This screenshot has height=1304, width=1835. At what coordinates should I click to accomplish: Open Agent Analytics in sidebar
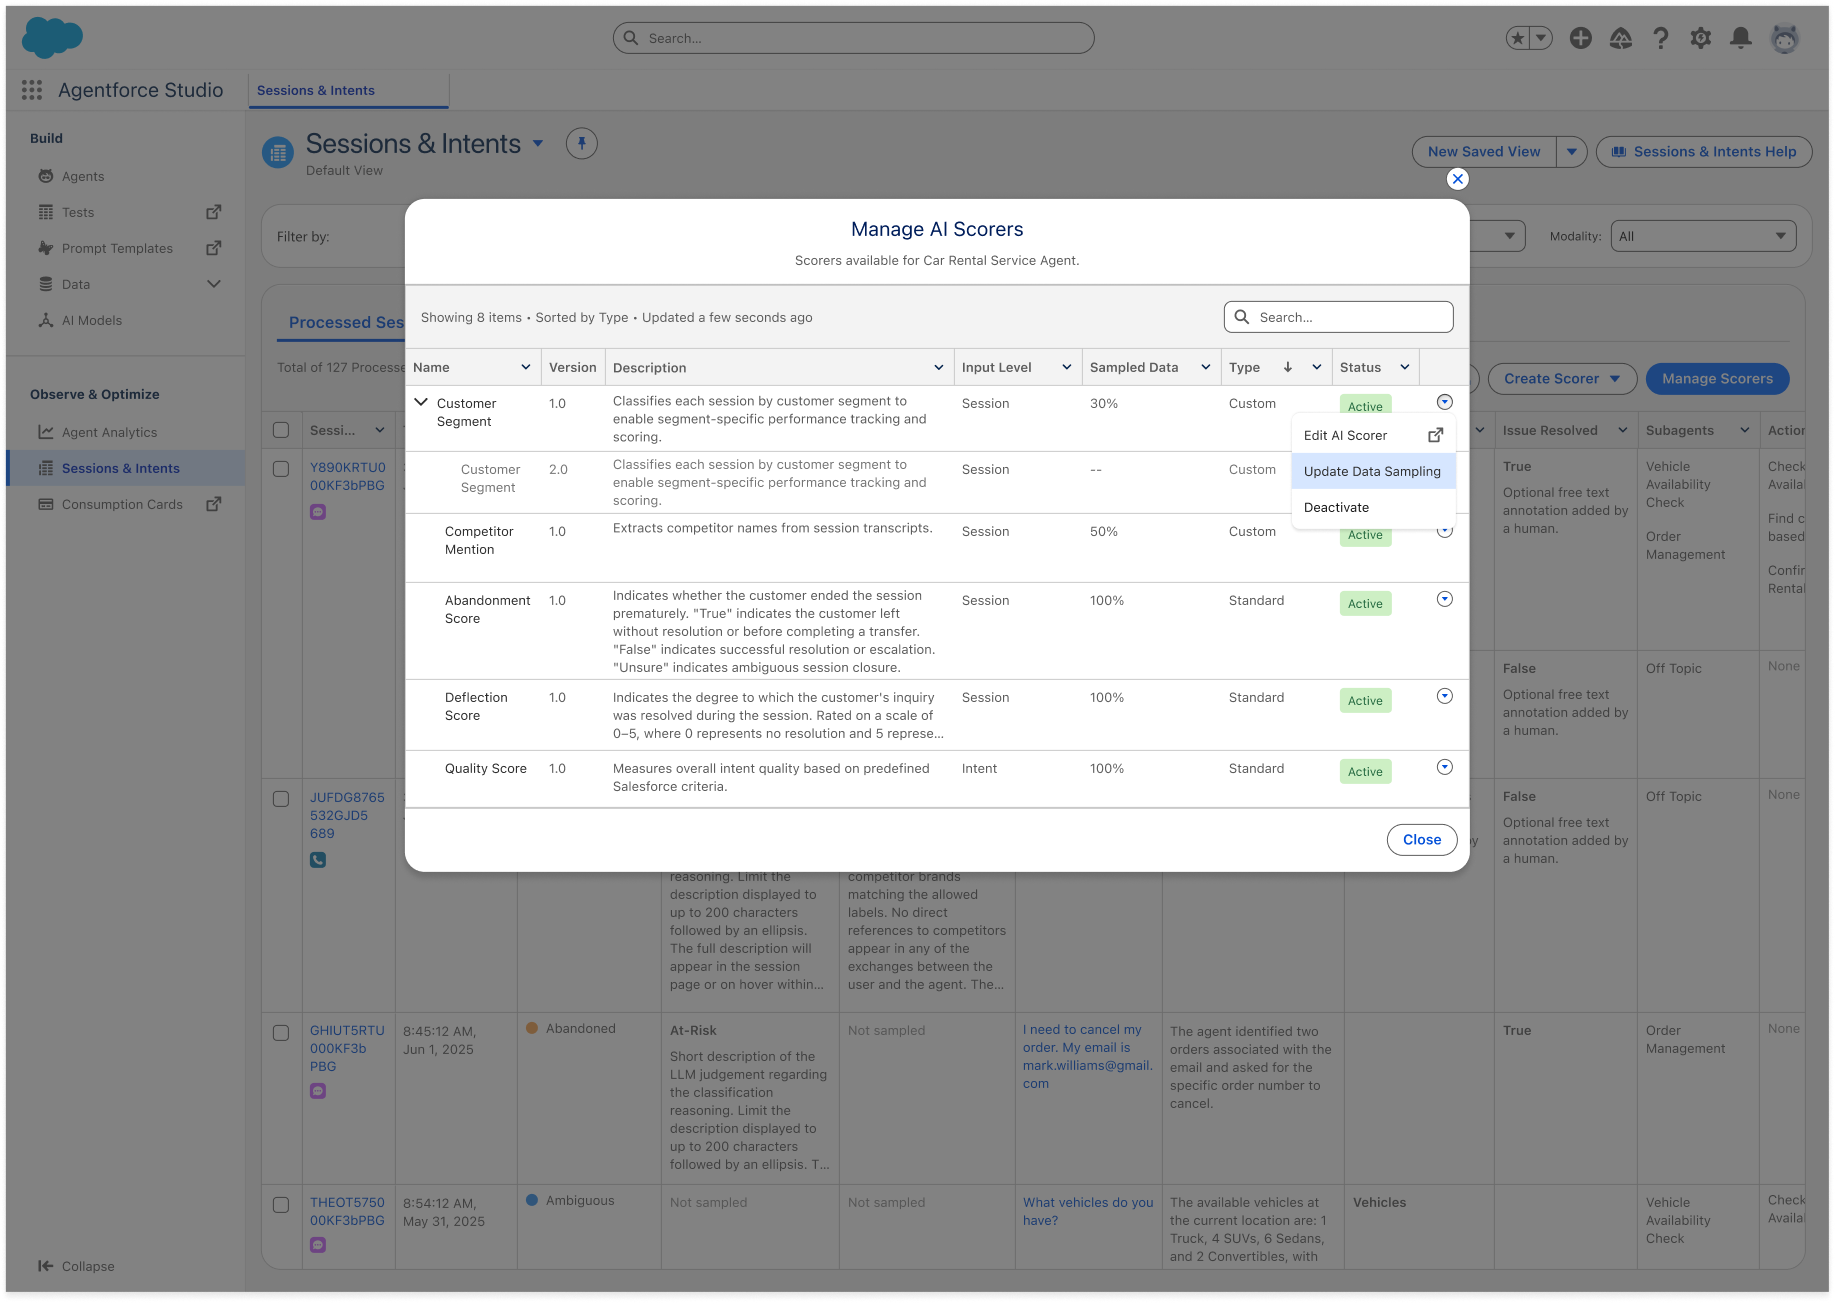tap(109, 432)
